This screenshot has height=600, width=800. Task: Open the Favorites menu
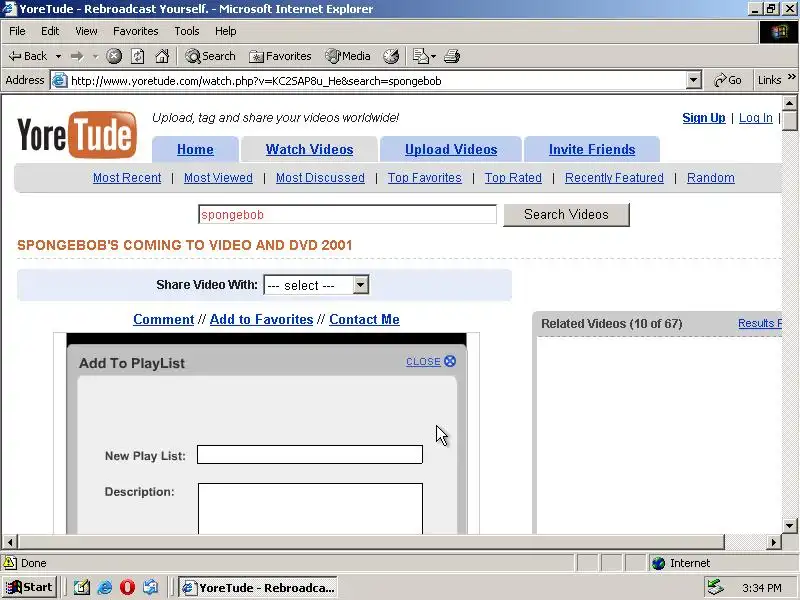pos(136,31)
